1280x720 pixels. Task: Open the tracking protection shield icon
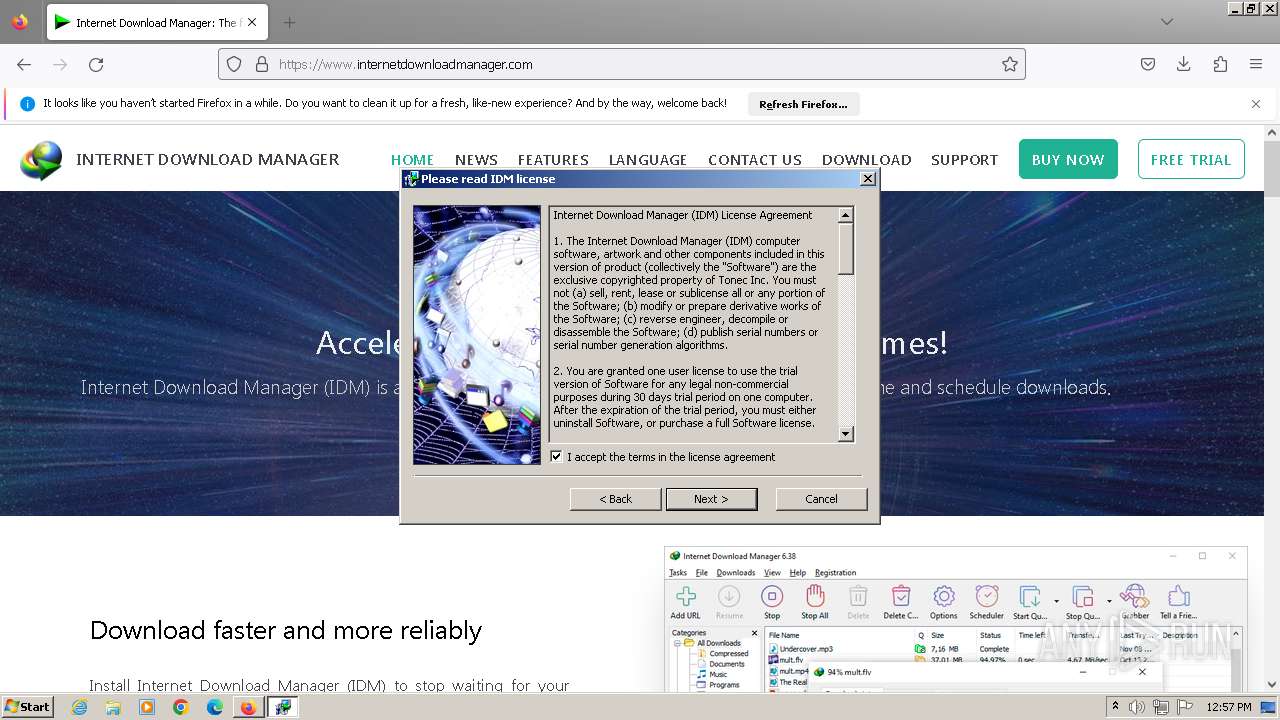click(234, 64)
